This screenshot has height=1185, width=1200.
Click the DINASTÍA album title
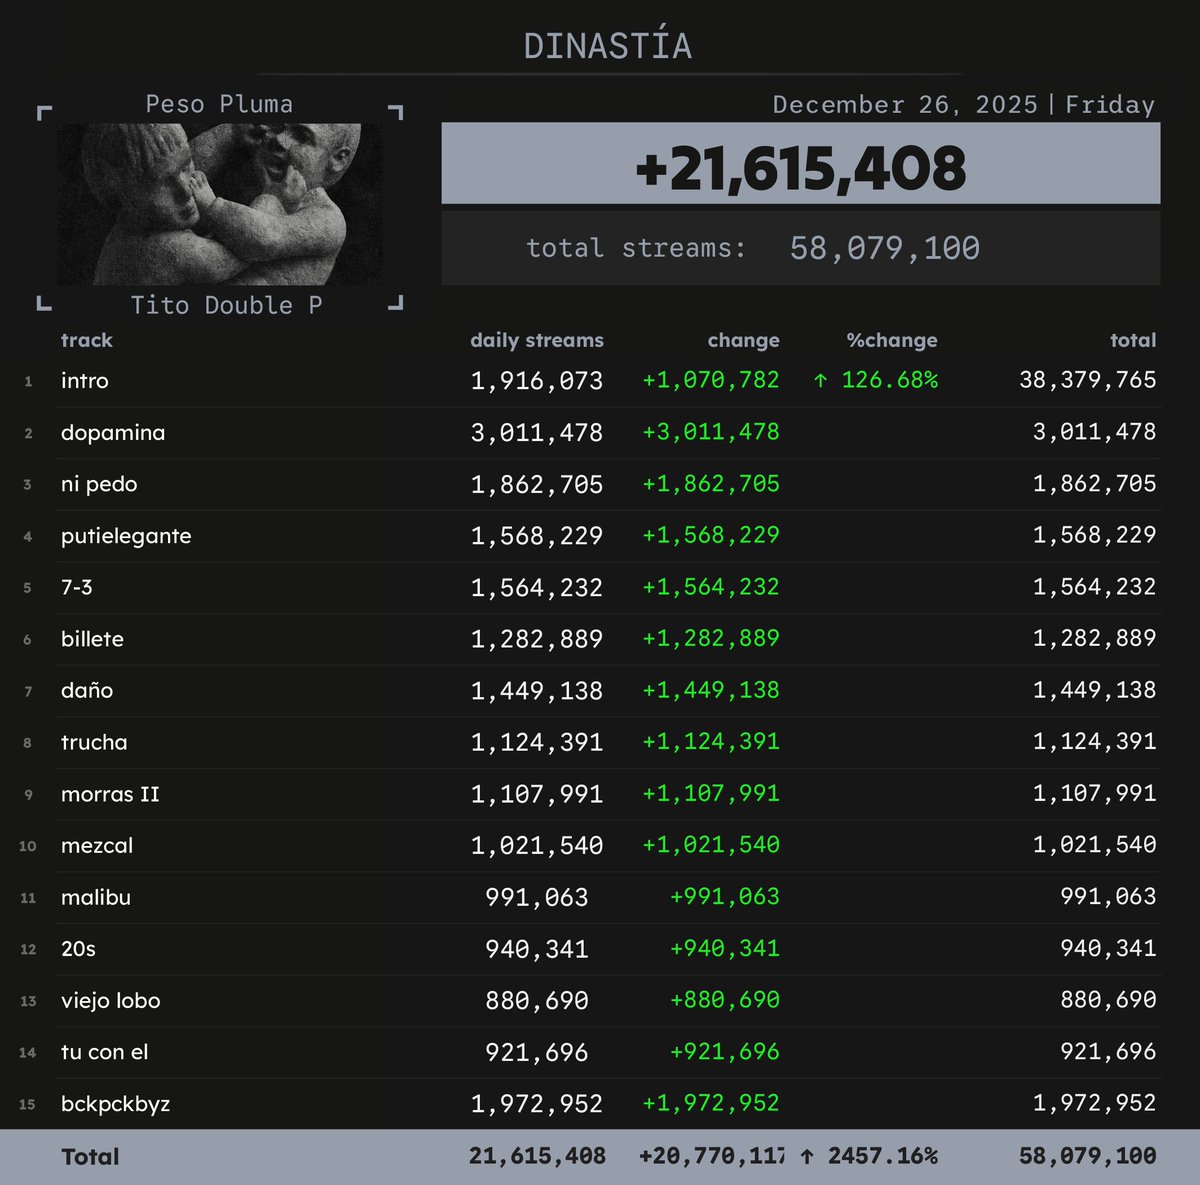[608, 46]
